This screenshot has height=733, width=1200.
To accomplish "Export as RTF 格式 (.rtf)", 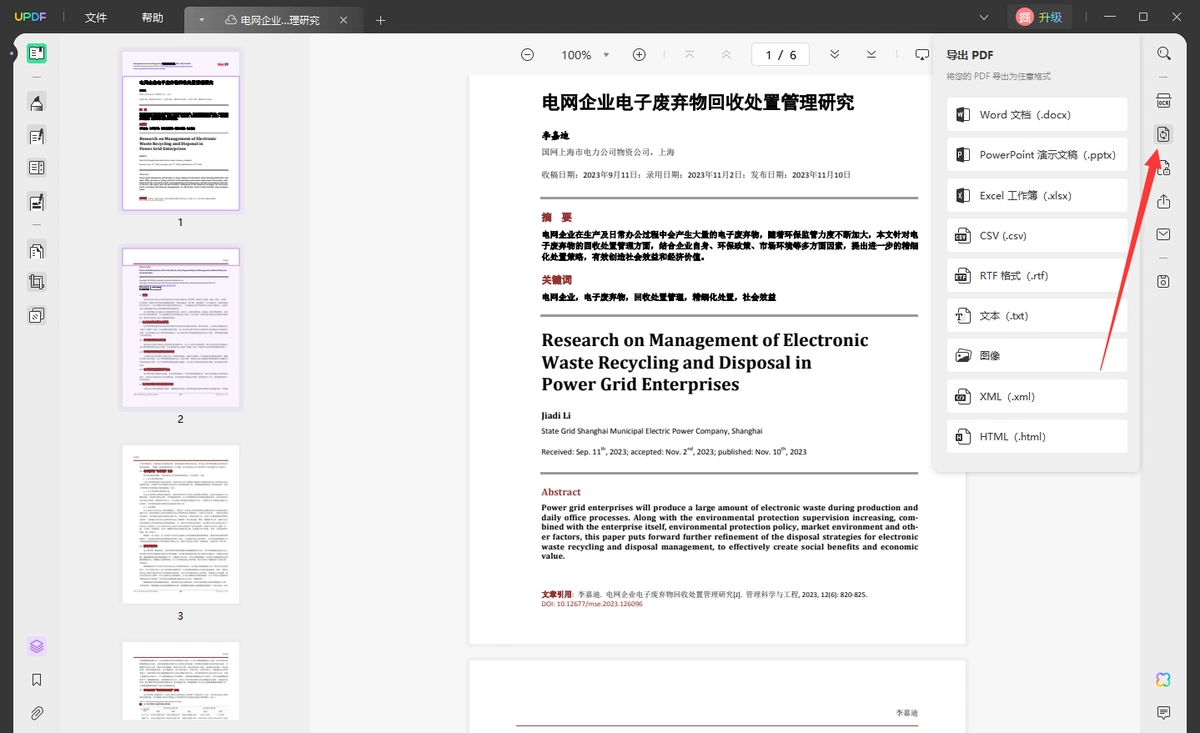I will point(1037,276).
